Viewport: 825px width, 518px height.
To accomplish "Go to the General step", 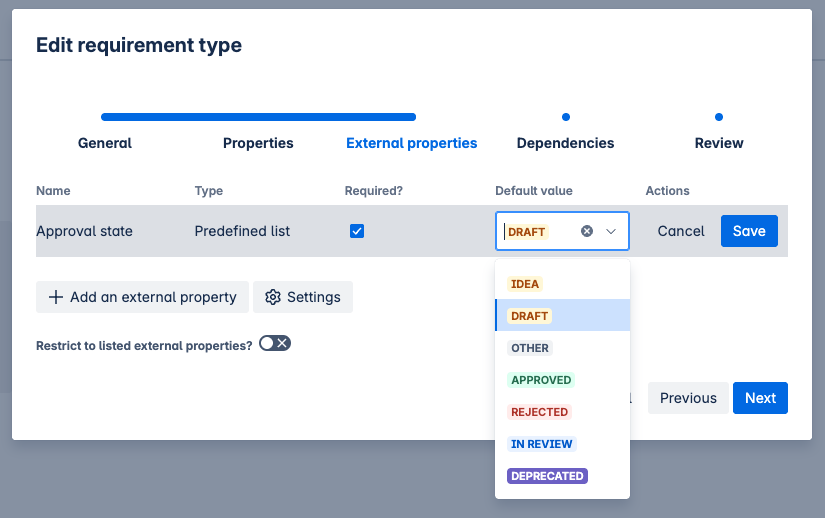I will 105,143.
